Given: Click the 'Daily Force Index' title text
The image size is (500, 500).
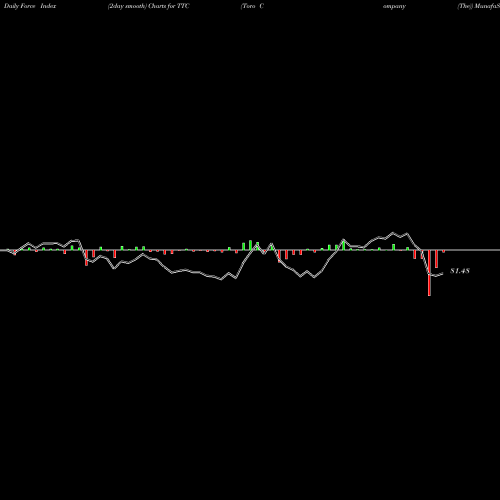Looking at the screenshot, I should [x=30, y=6].
